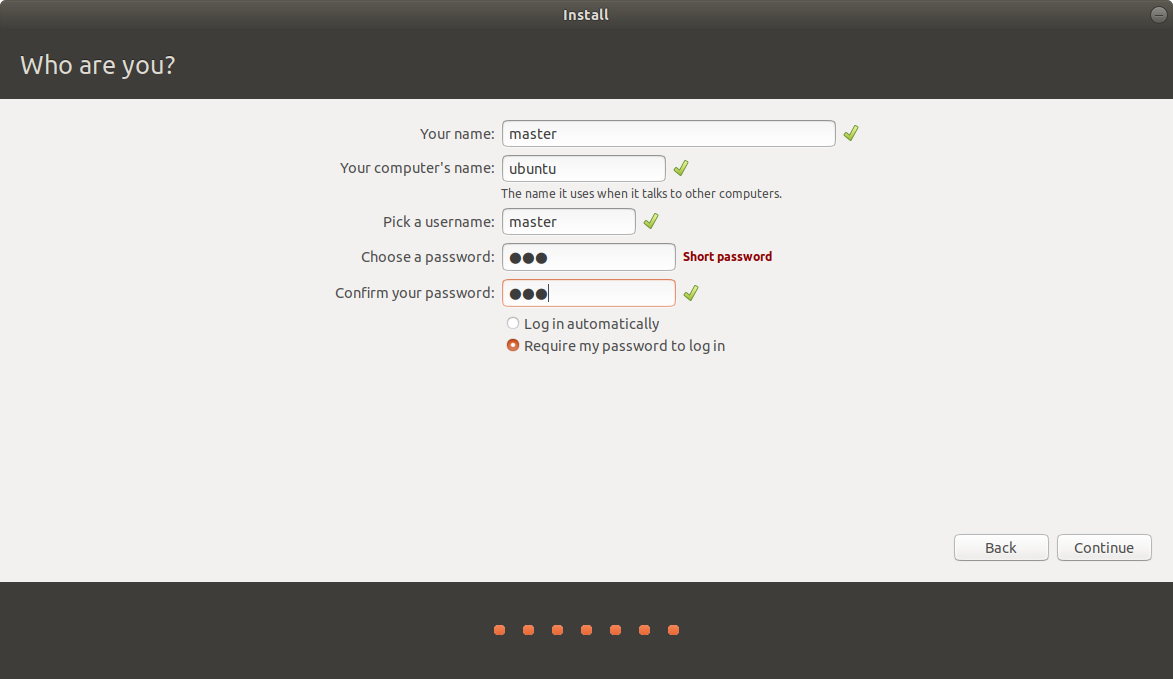Click the Continue button
The width and height of the screenshot is (1173, 679).
click(1104, 547)
